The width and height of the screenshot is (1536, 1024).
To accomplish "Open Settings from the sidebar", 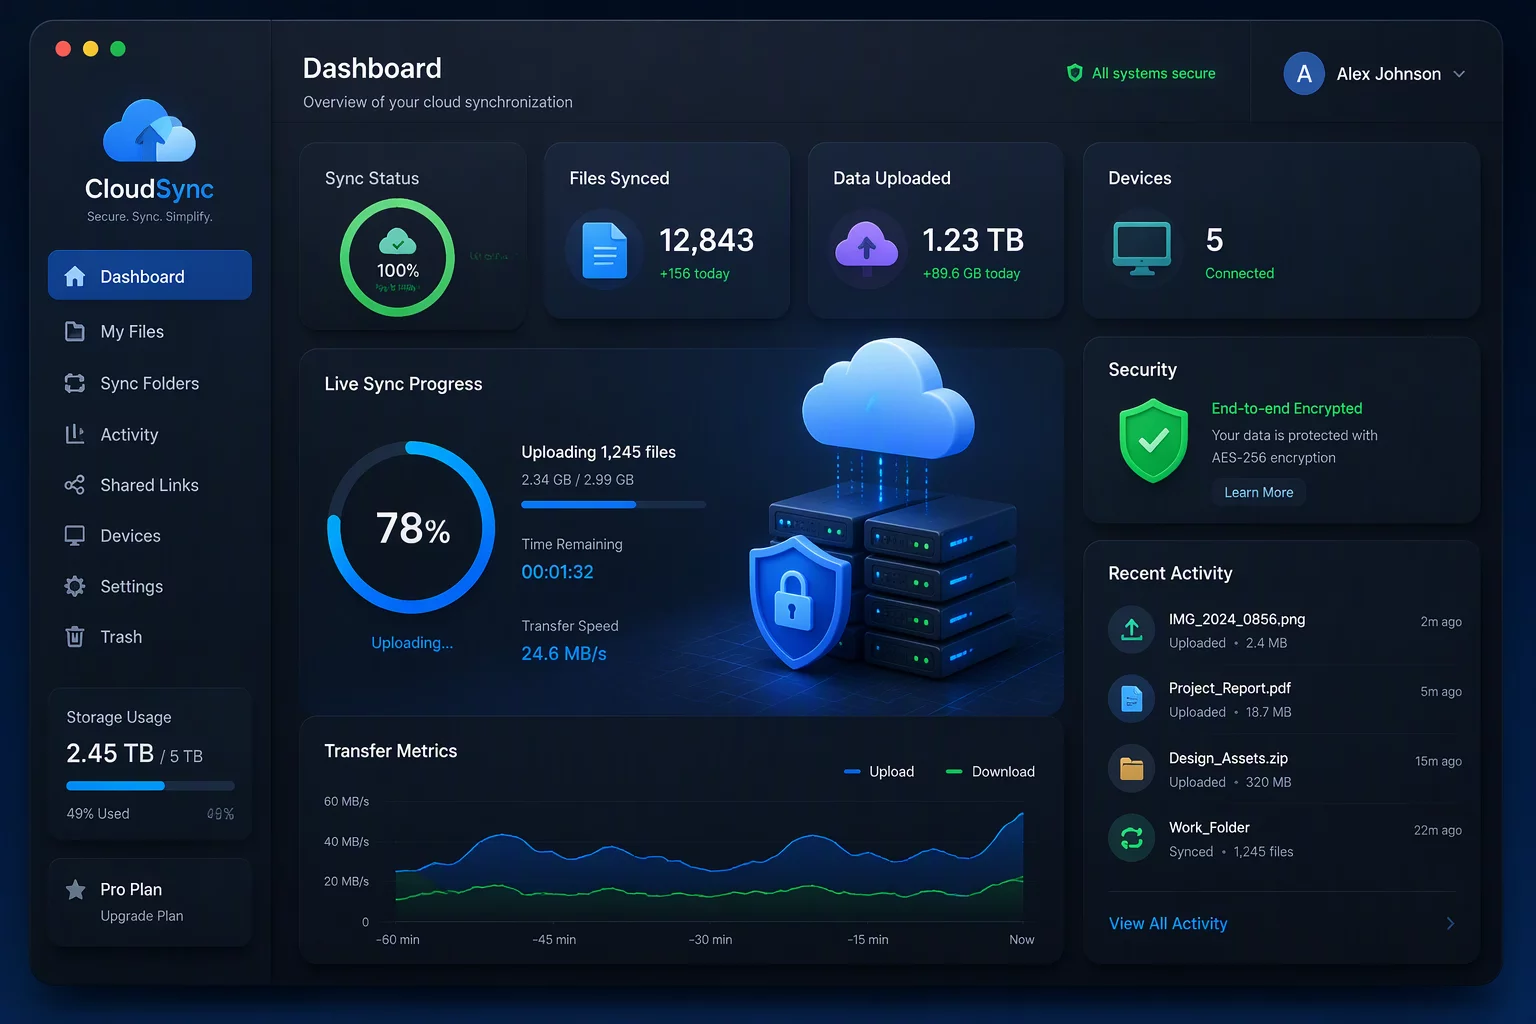I will click(131, 586).
